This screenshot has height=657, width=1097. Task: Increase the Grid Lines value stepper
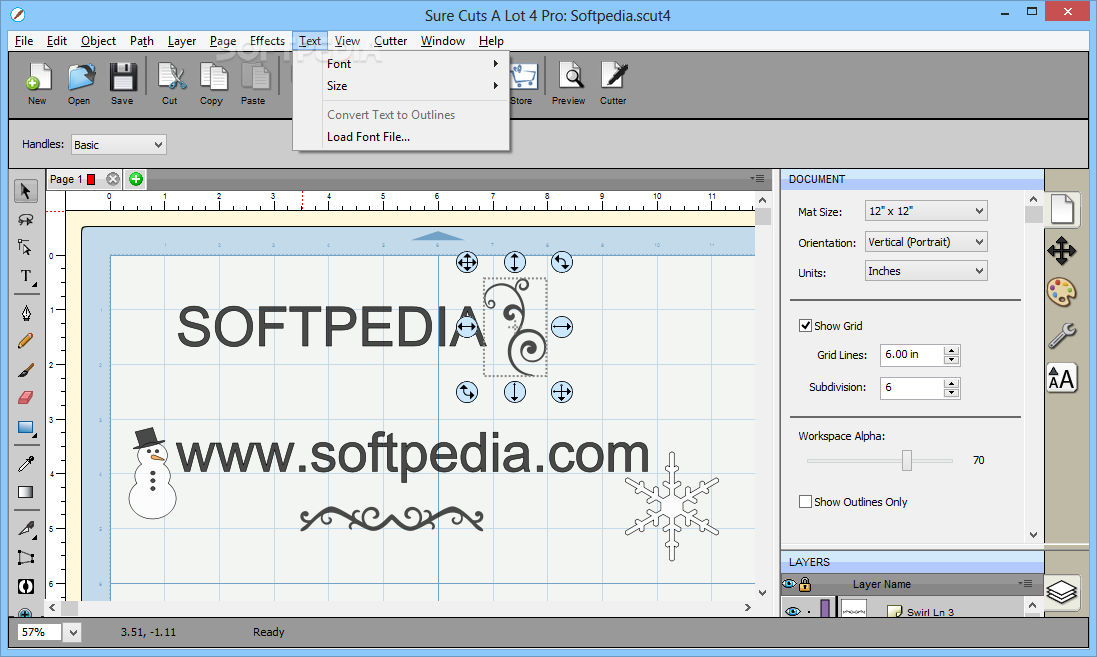pyautogui.click(x=951, y=350)
